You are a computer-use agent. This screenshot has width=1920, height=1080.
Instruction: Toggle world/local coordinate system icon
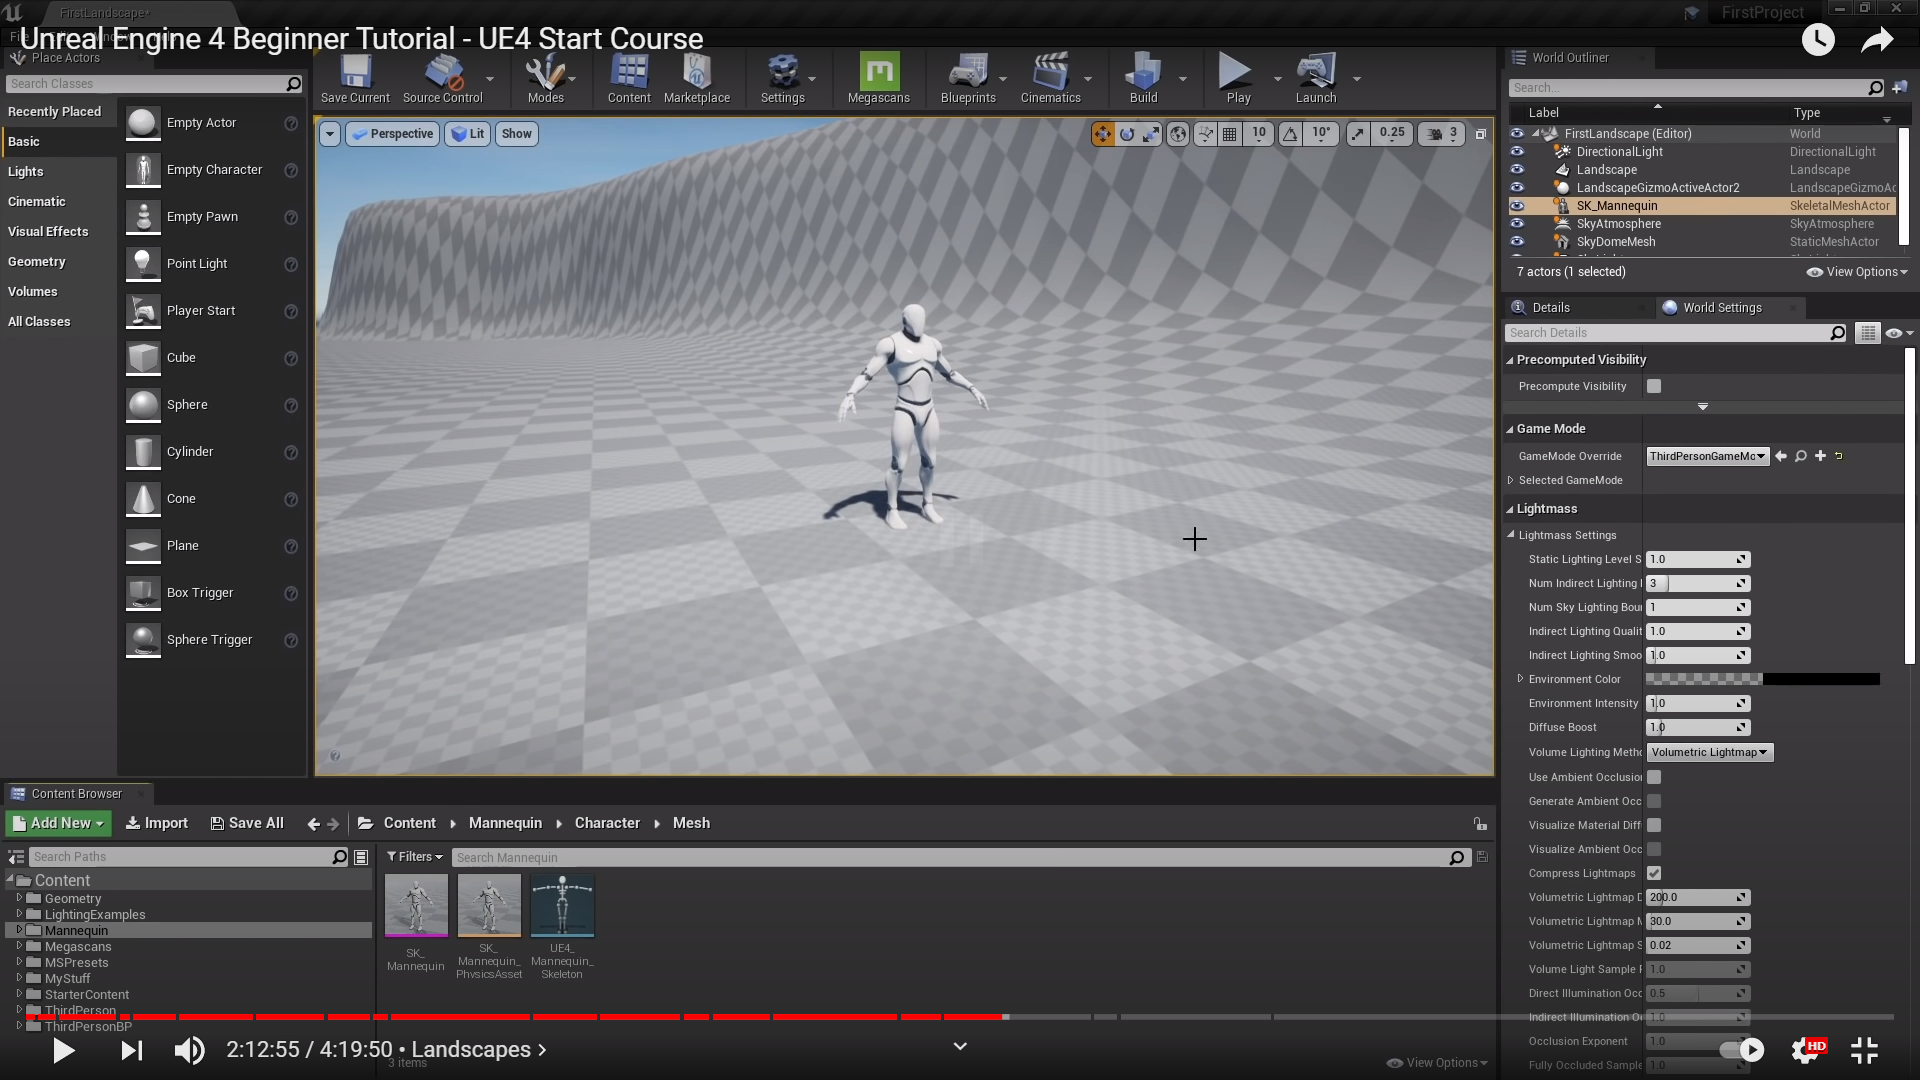[x=1178, y=134]
